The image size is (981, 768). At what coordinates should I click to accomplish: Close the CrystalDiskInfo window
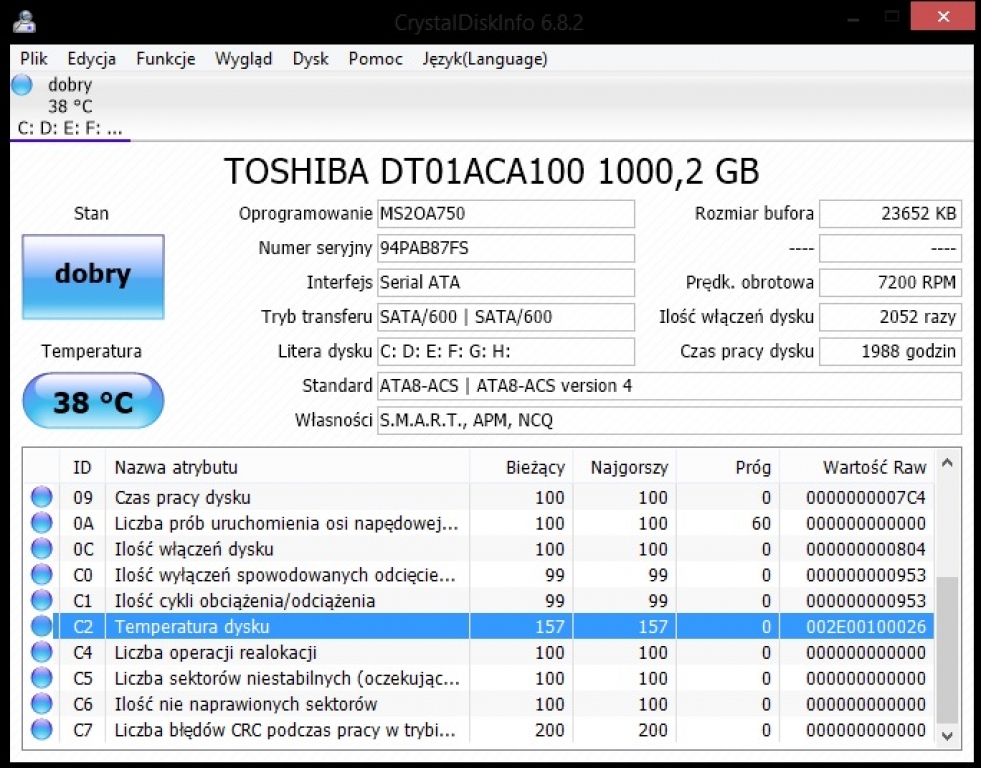point(943,17)
